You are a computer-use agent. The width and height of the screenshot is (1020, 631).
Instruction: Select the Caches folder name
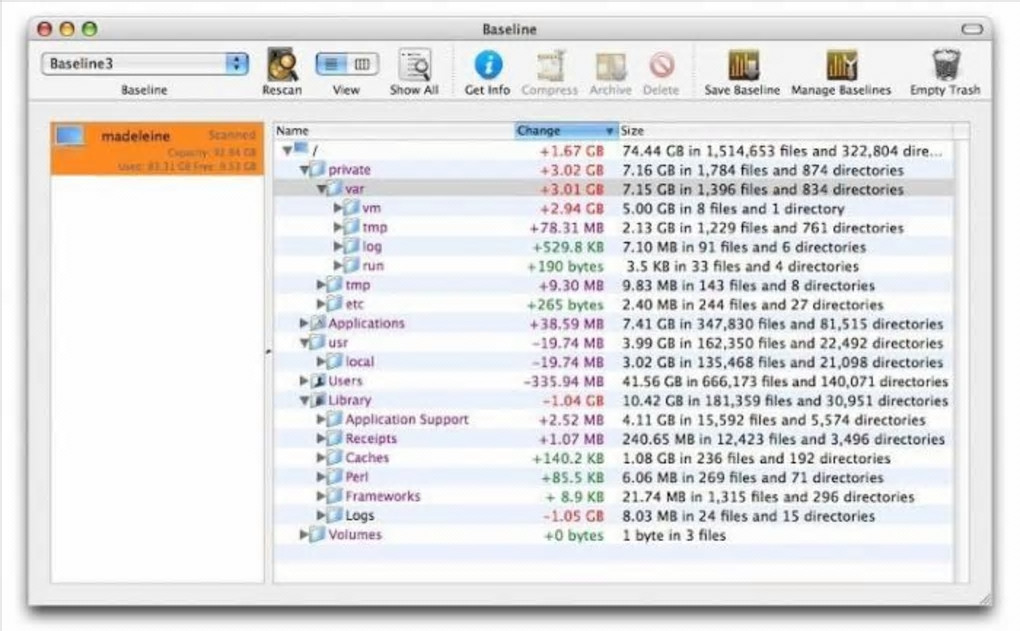click(367, 457)
